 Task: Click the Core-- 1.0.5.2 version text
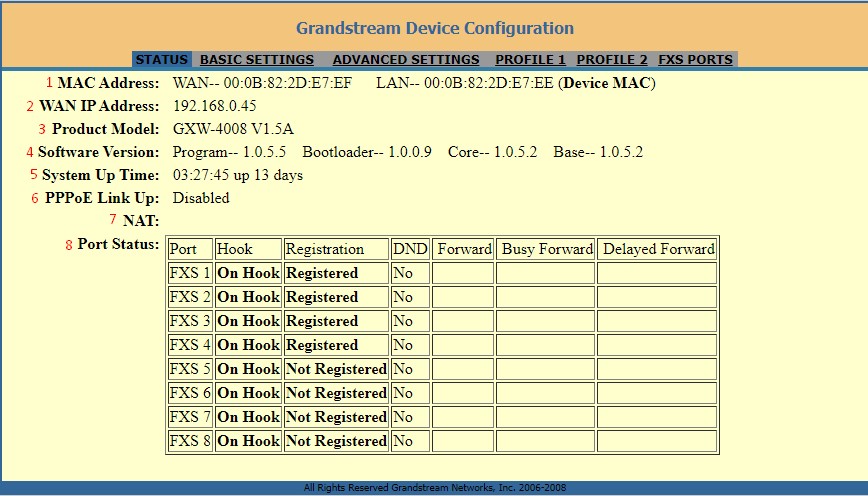[x=493, y=152]
